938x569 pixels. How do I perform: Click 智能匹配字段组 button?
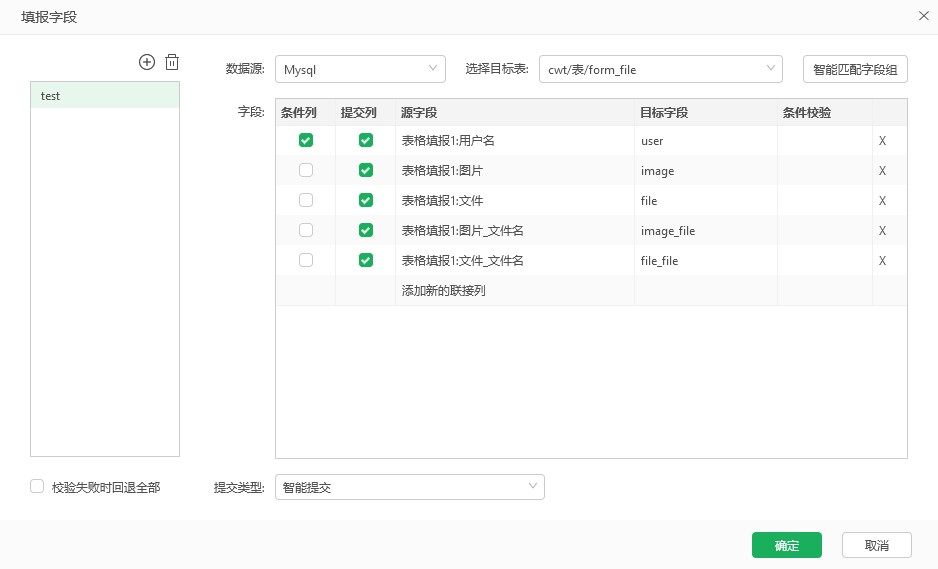click(855, 69)
